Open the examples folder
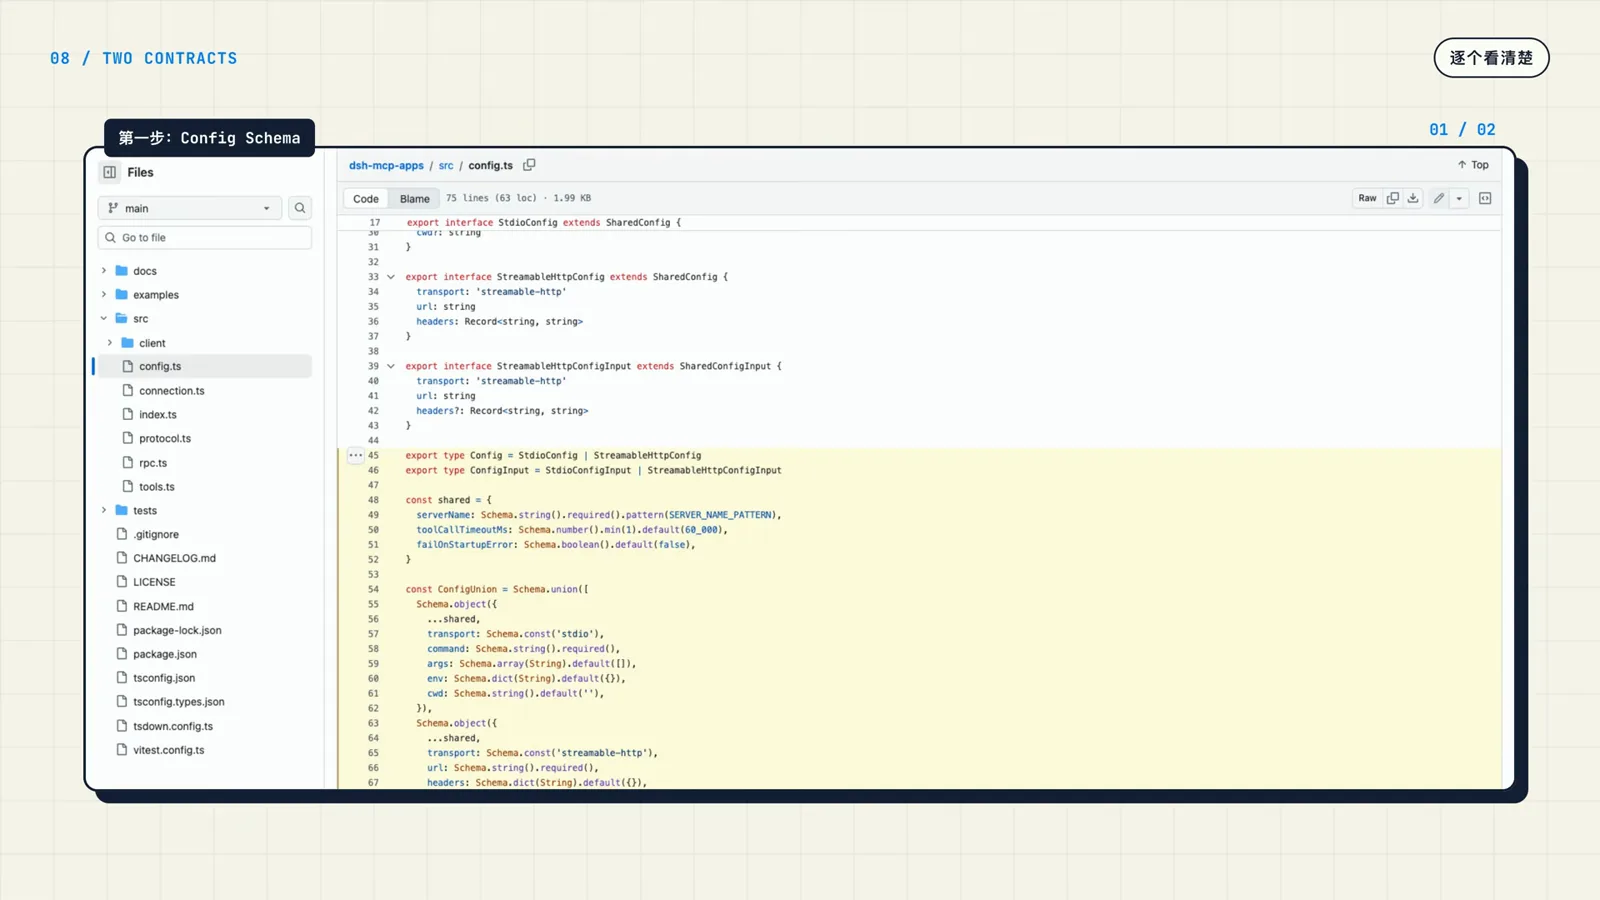1600x900 pixels. click(156, 295)
